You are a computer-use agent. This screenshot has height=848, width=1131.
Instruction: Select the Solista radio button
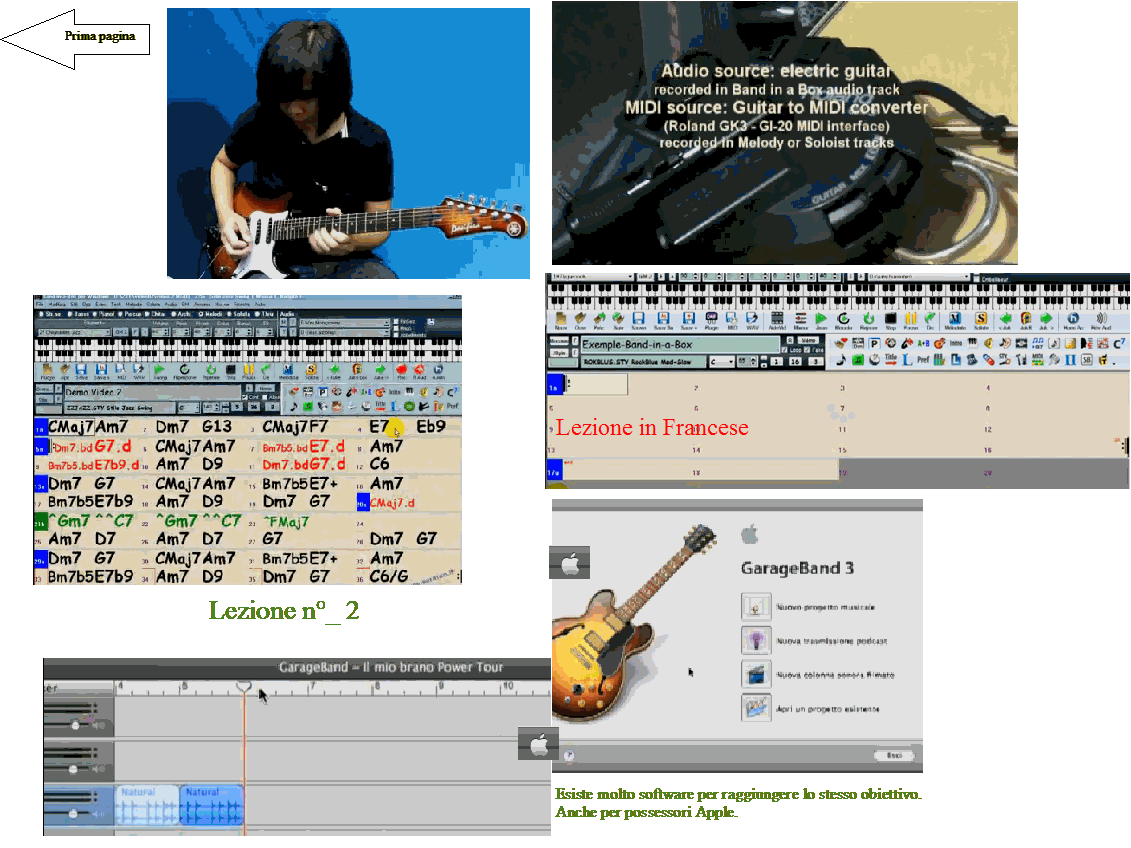coord(229,314)
